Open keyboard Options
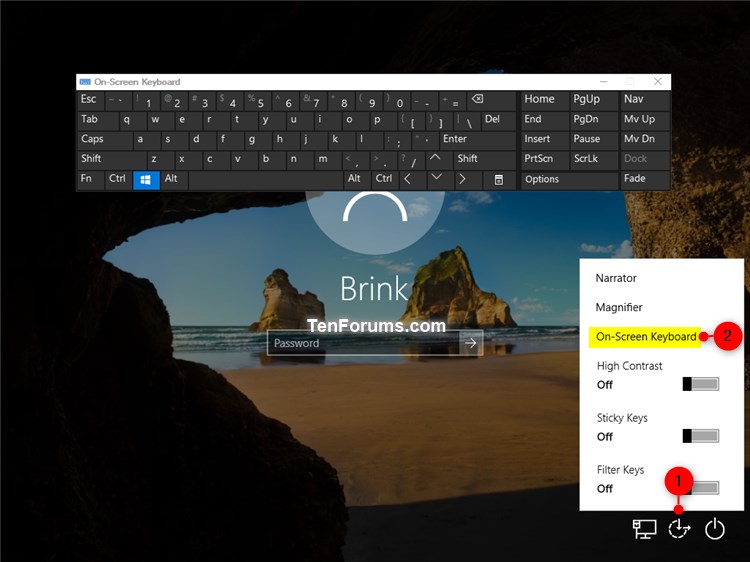The width and height of the screenshot is (750, 562). 569,180
